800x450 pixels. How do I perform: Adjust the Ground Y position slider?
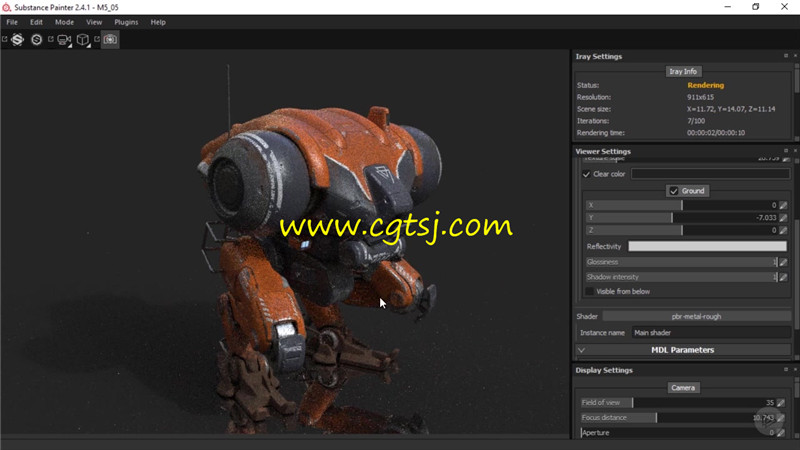[682, 218]
